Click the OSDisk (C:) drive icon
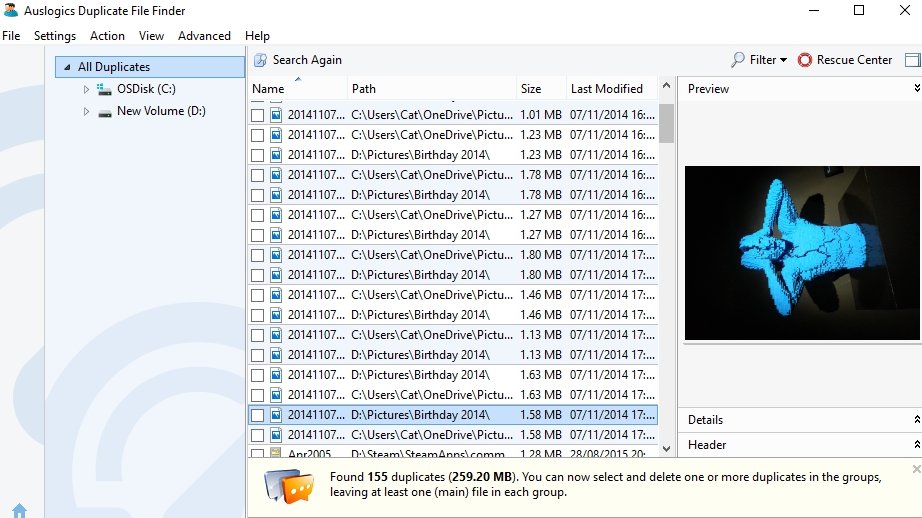Viewport: 922px width, 518px height. [105, 89]
